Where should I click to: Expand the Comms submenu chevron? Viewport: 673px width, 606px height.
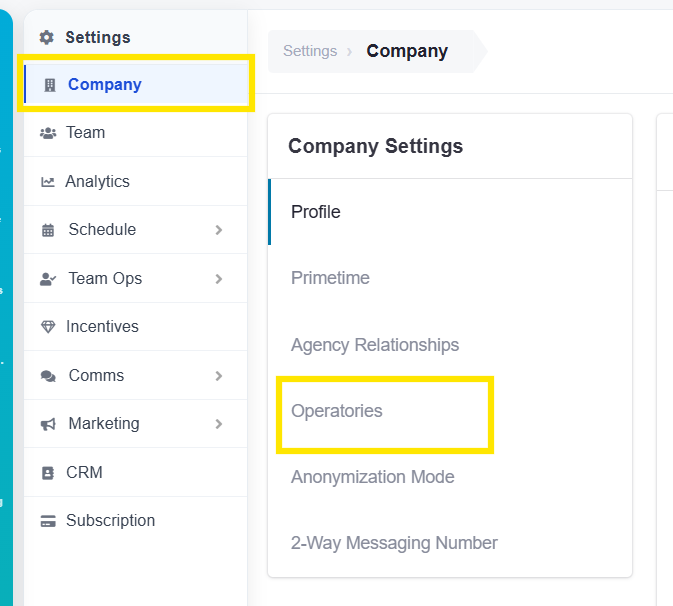click(219, 376)
